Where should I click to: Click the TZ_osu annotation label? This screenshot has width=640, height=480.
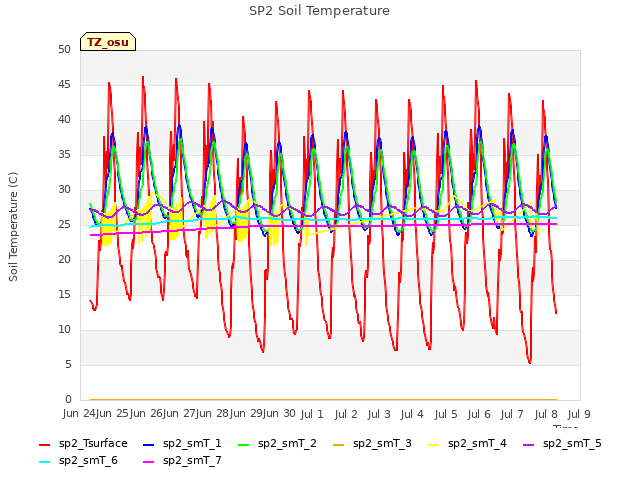pos(108,42)
